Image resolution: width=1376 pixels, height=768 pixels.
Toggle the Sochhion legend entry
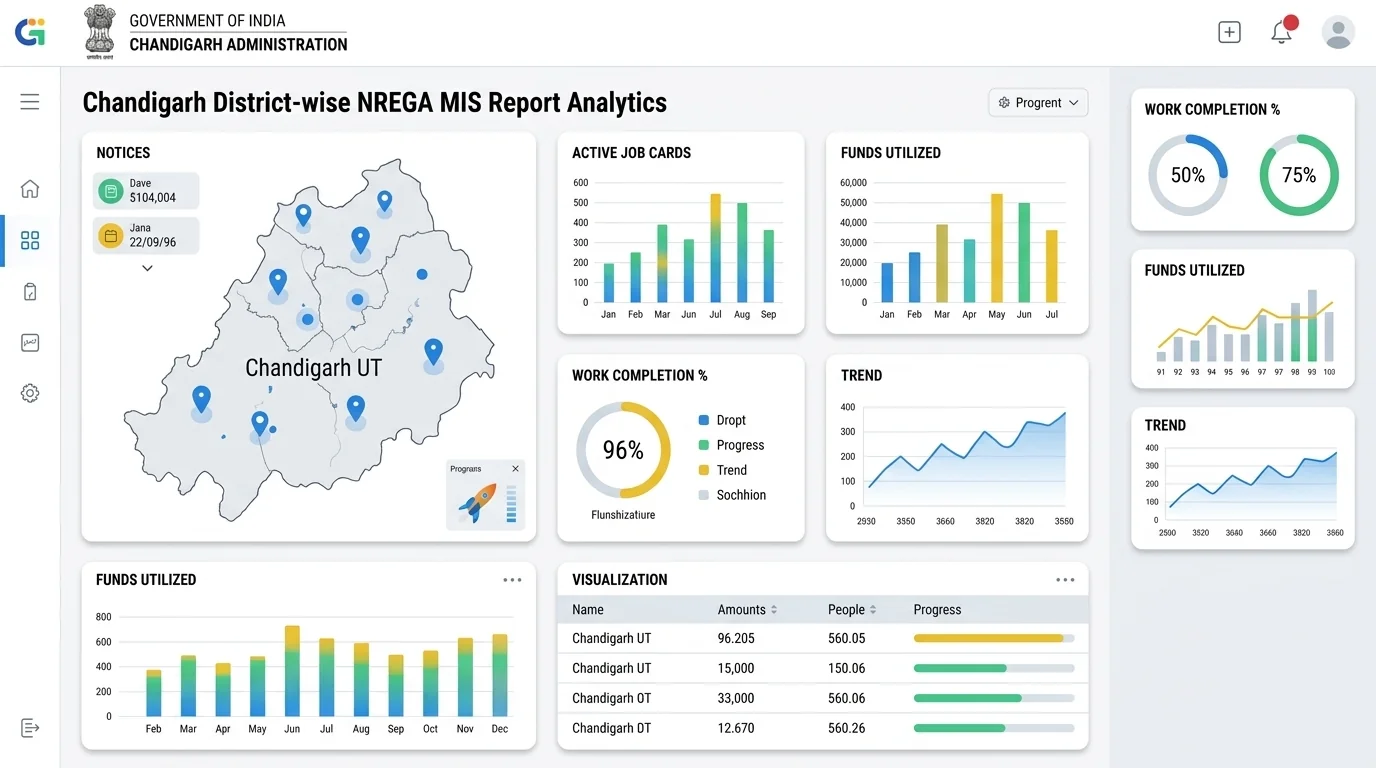pyautogui.click(x=732, y=495)
